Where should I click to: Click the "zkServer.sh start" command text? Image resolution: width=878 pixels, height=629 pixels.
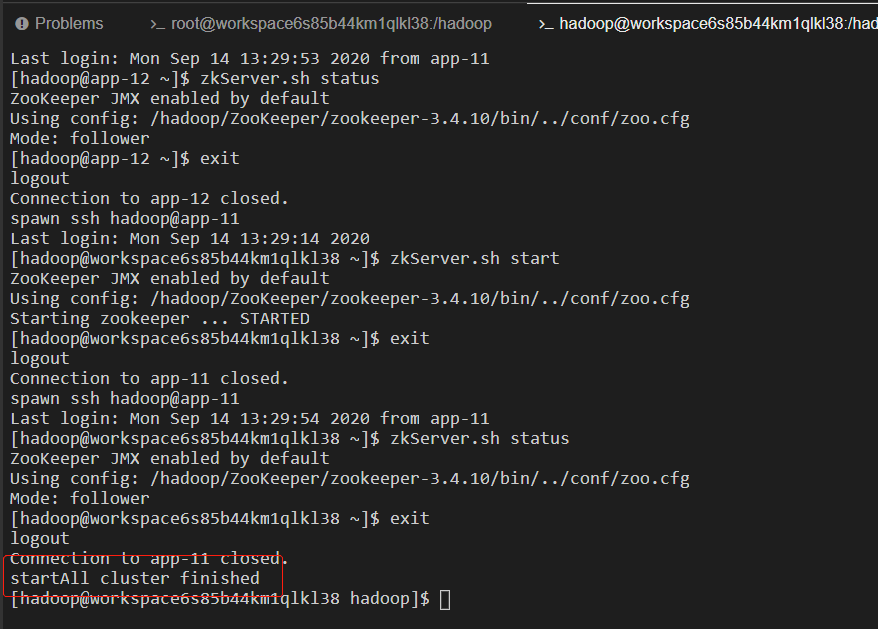coord(474,258)
